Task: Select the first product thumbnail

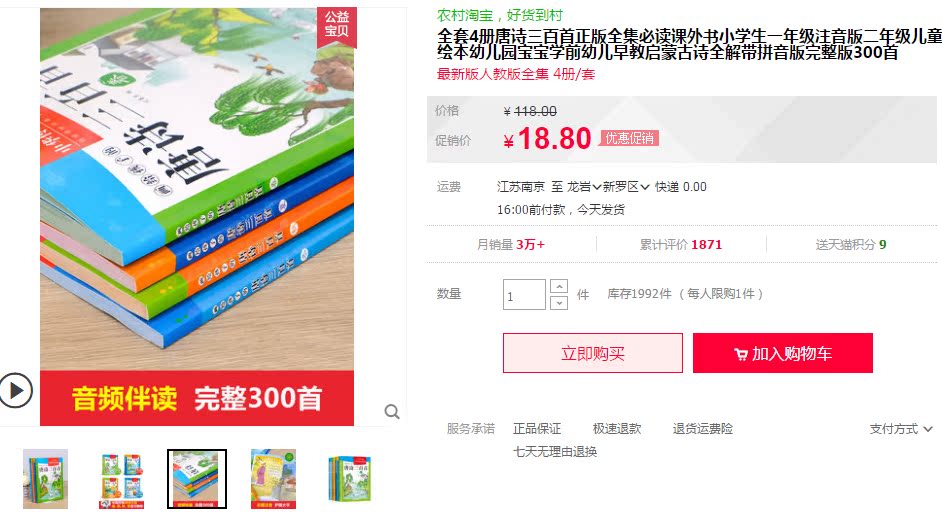Action: point(46,479)
